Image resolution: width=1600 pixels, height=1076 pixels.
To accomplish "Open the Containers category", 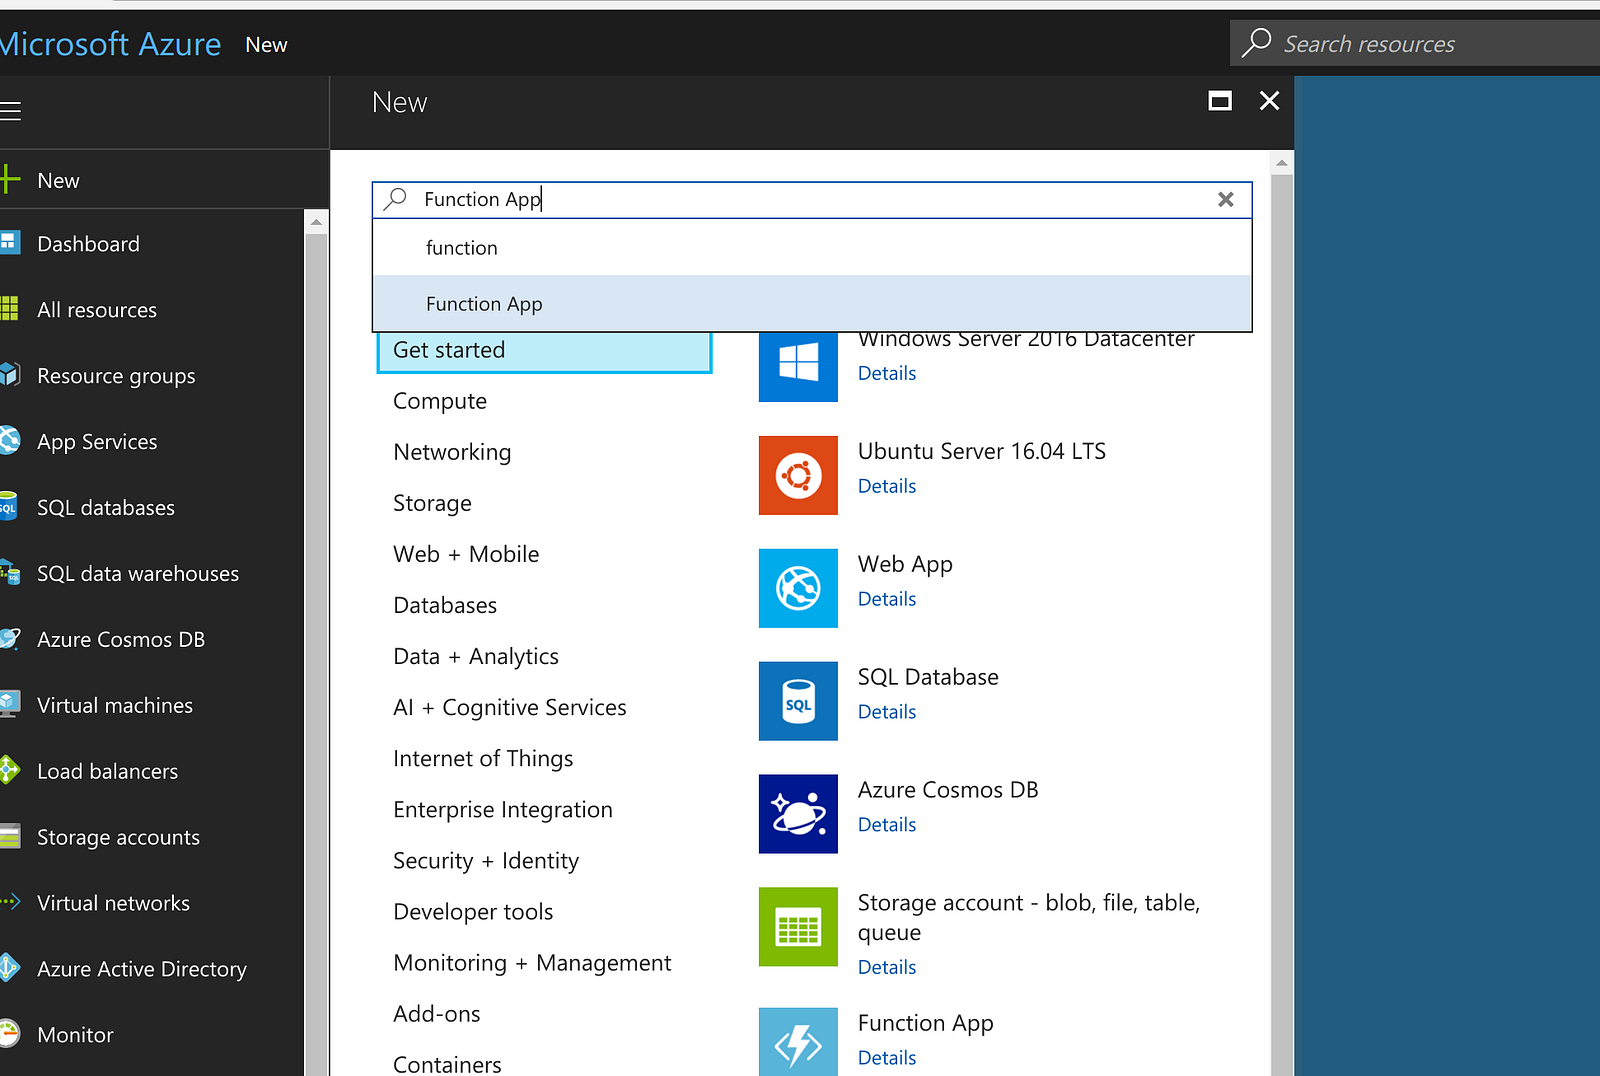I will pos(447,1064).
